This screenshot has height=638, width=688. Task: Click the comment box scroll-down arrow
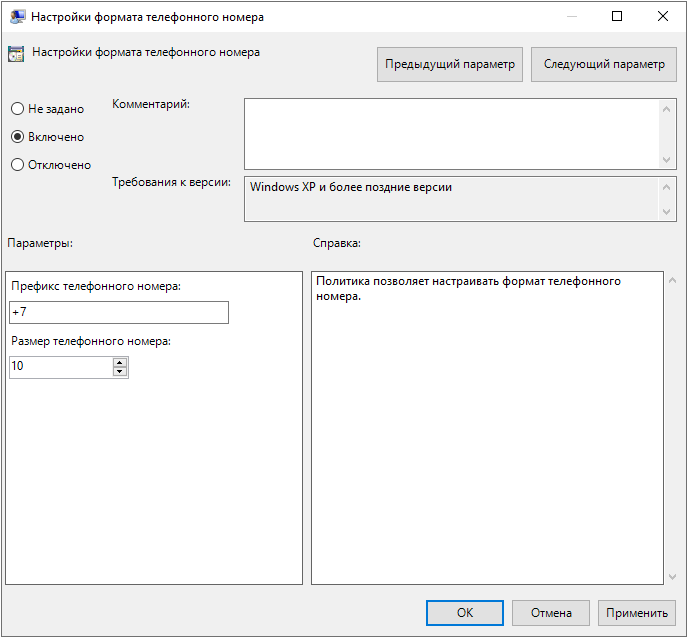tap(667, 159)
